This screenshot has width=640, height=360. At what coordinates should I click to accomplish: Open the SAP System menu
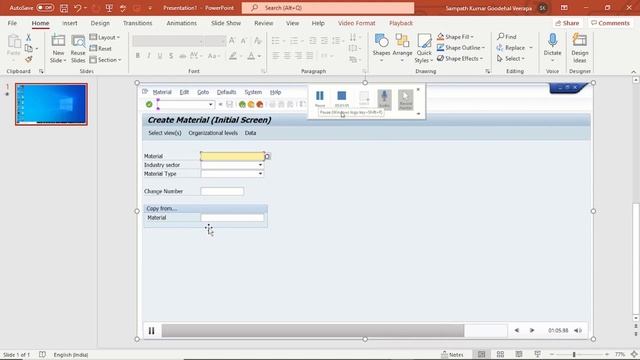pos(253,92)
